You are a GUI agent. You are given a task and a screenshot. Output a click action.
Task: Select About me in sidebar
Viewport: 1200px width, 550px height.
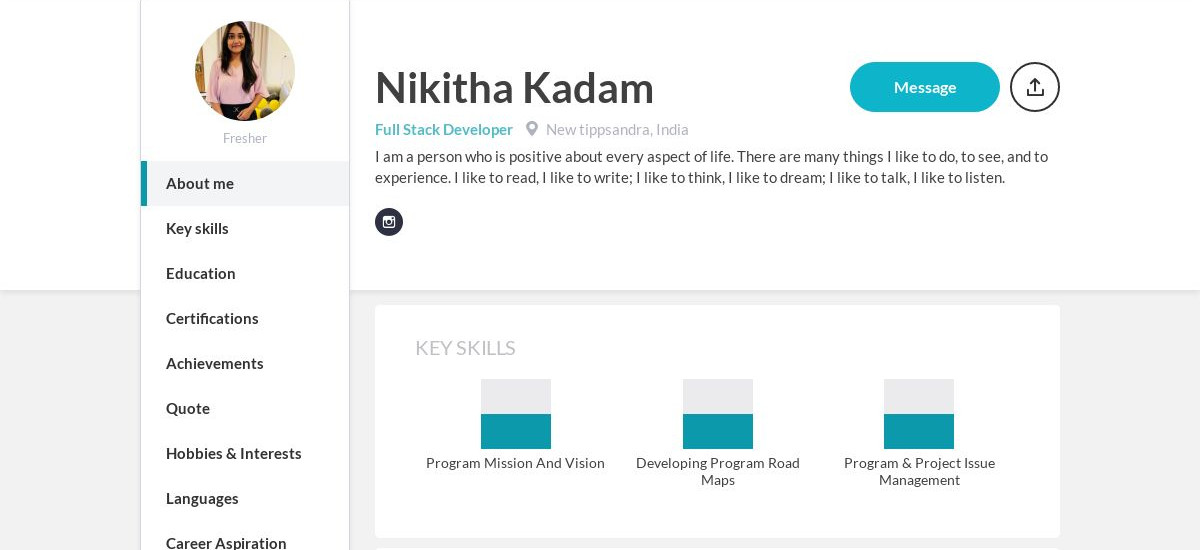coord(245,183)
